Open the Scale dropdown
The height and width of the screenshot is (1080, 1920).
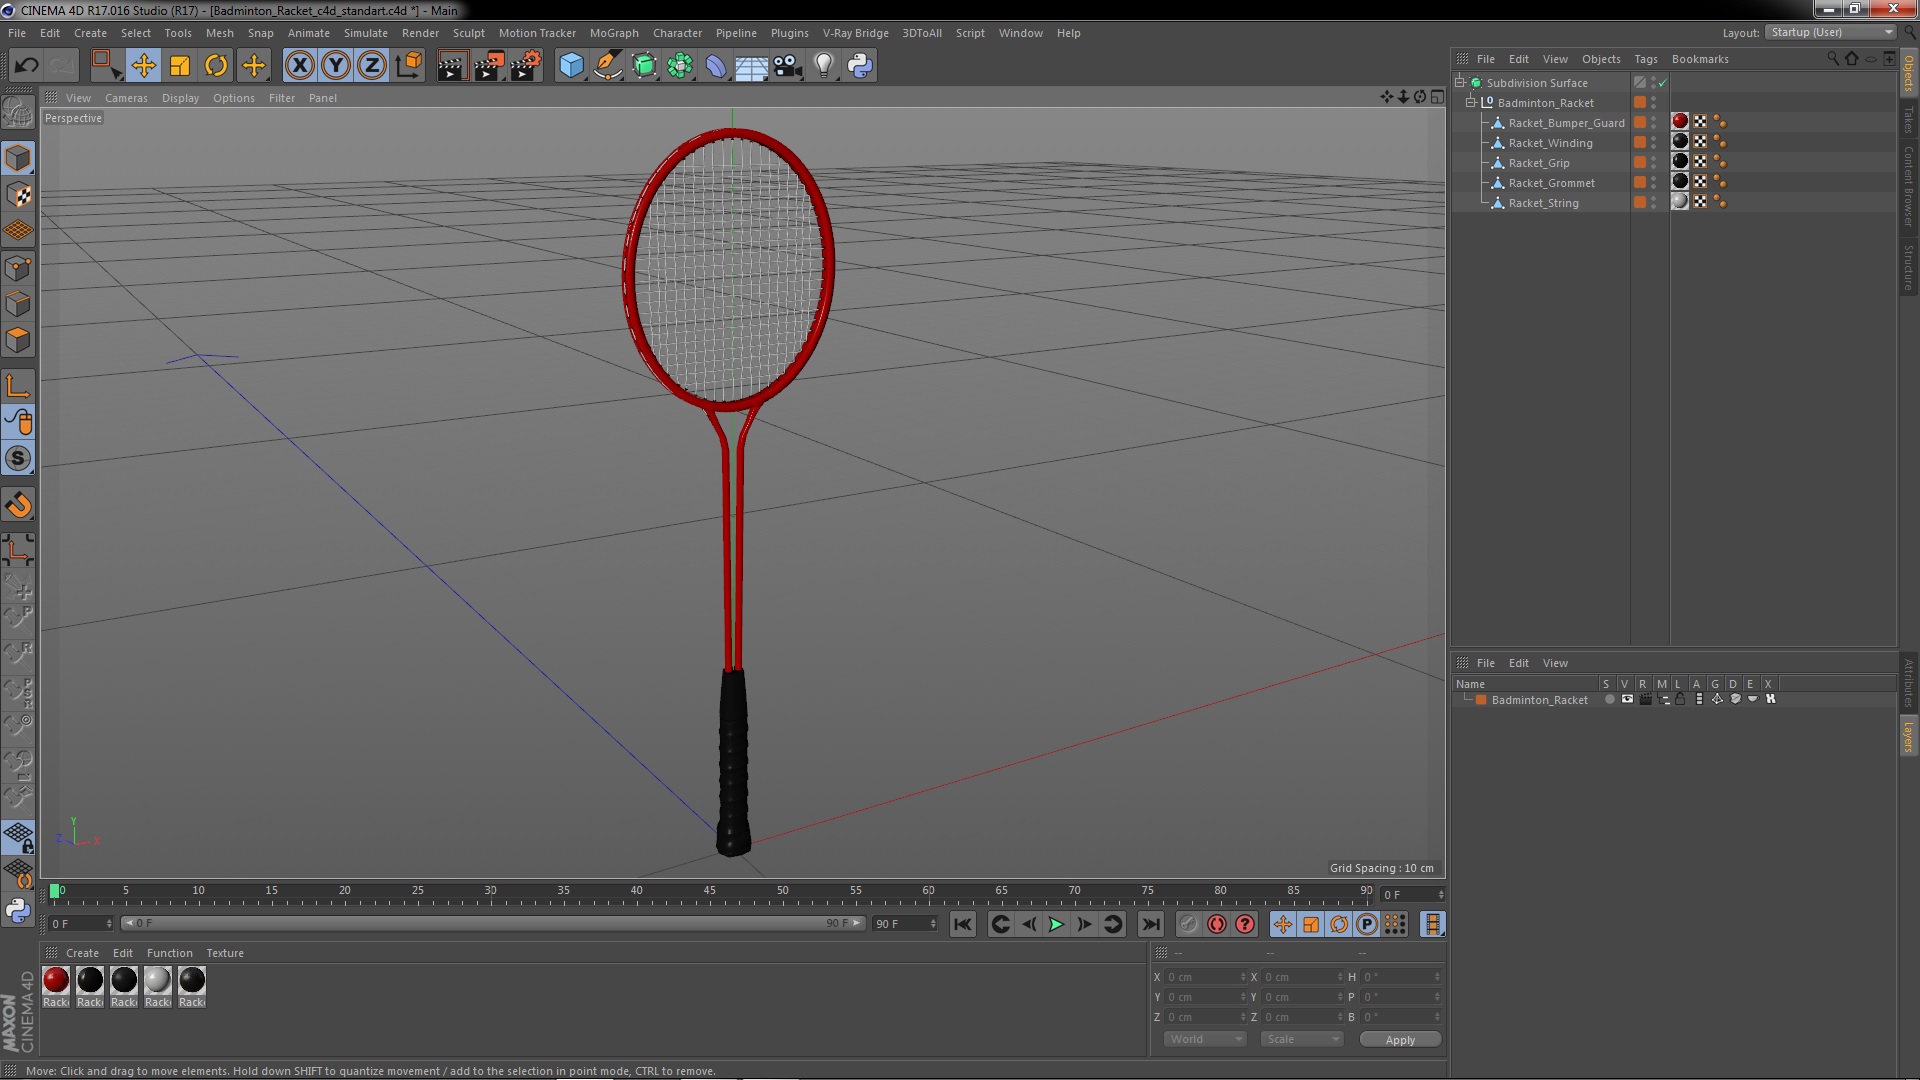coord(1301,1040)
